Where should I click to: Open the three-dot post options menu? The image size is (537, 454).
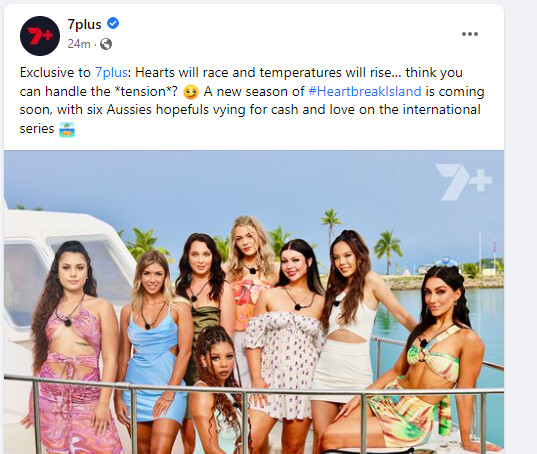point(470,34)
